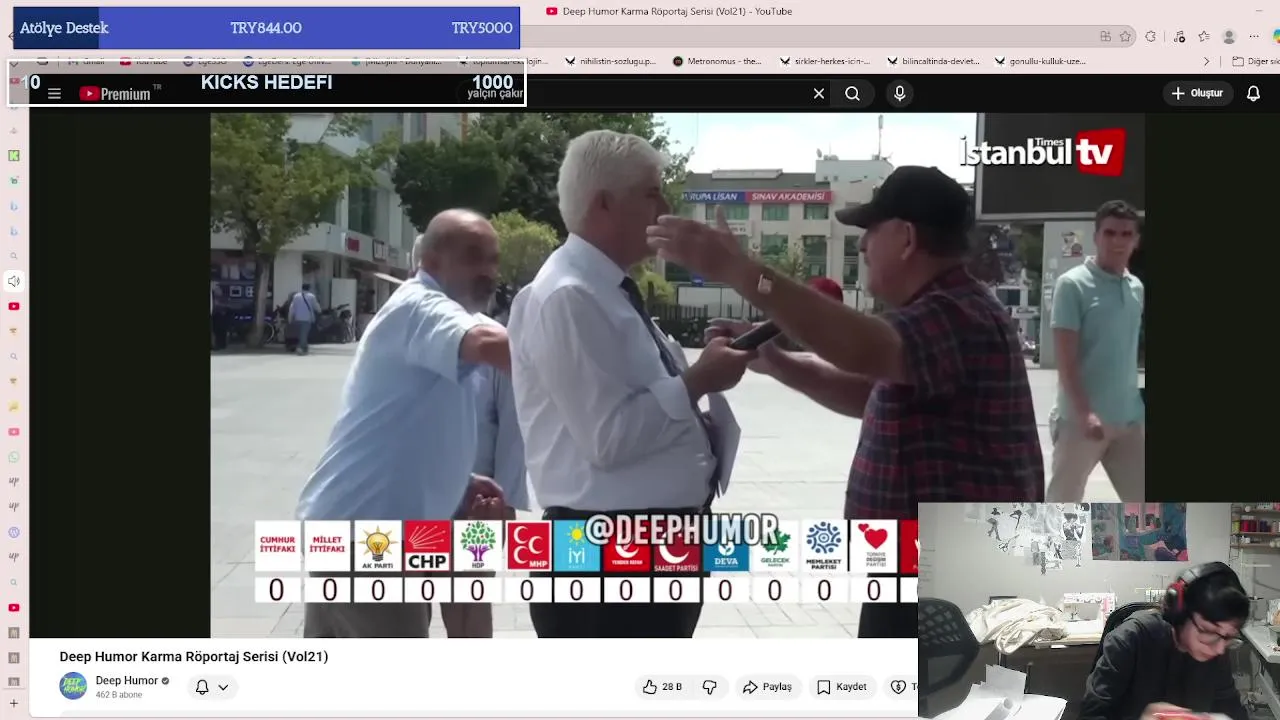
Task: Click the 462 B abone subscriber count
Action: (119, 695)
